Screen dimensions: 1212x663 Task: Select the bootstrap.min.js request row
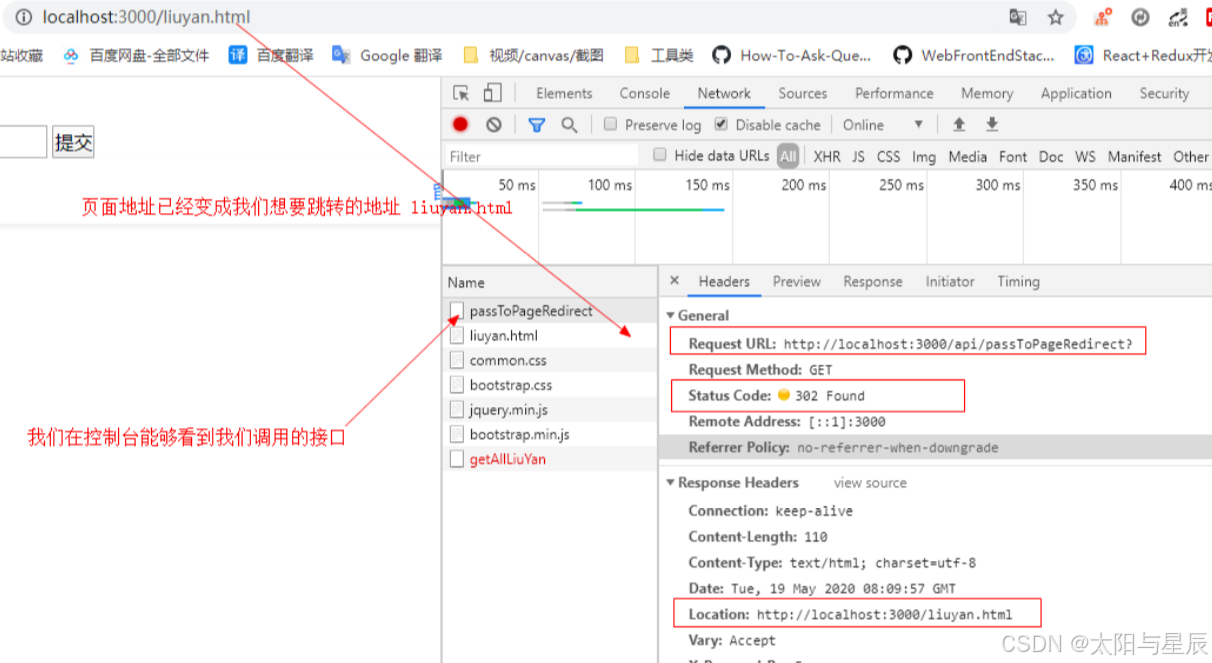550,435
